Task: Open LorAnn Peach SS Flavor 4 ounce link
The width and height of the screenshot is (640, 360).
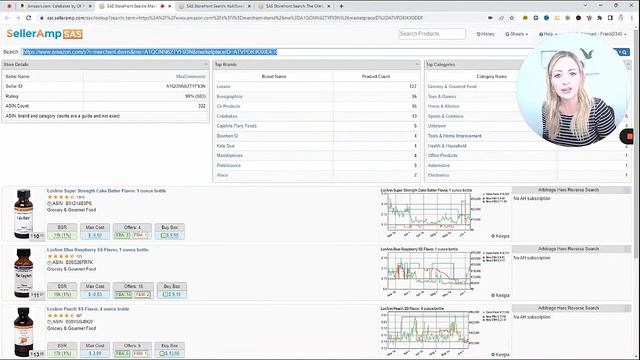Action: (88, 309)
